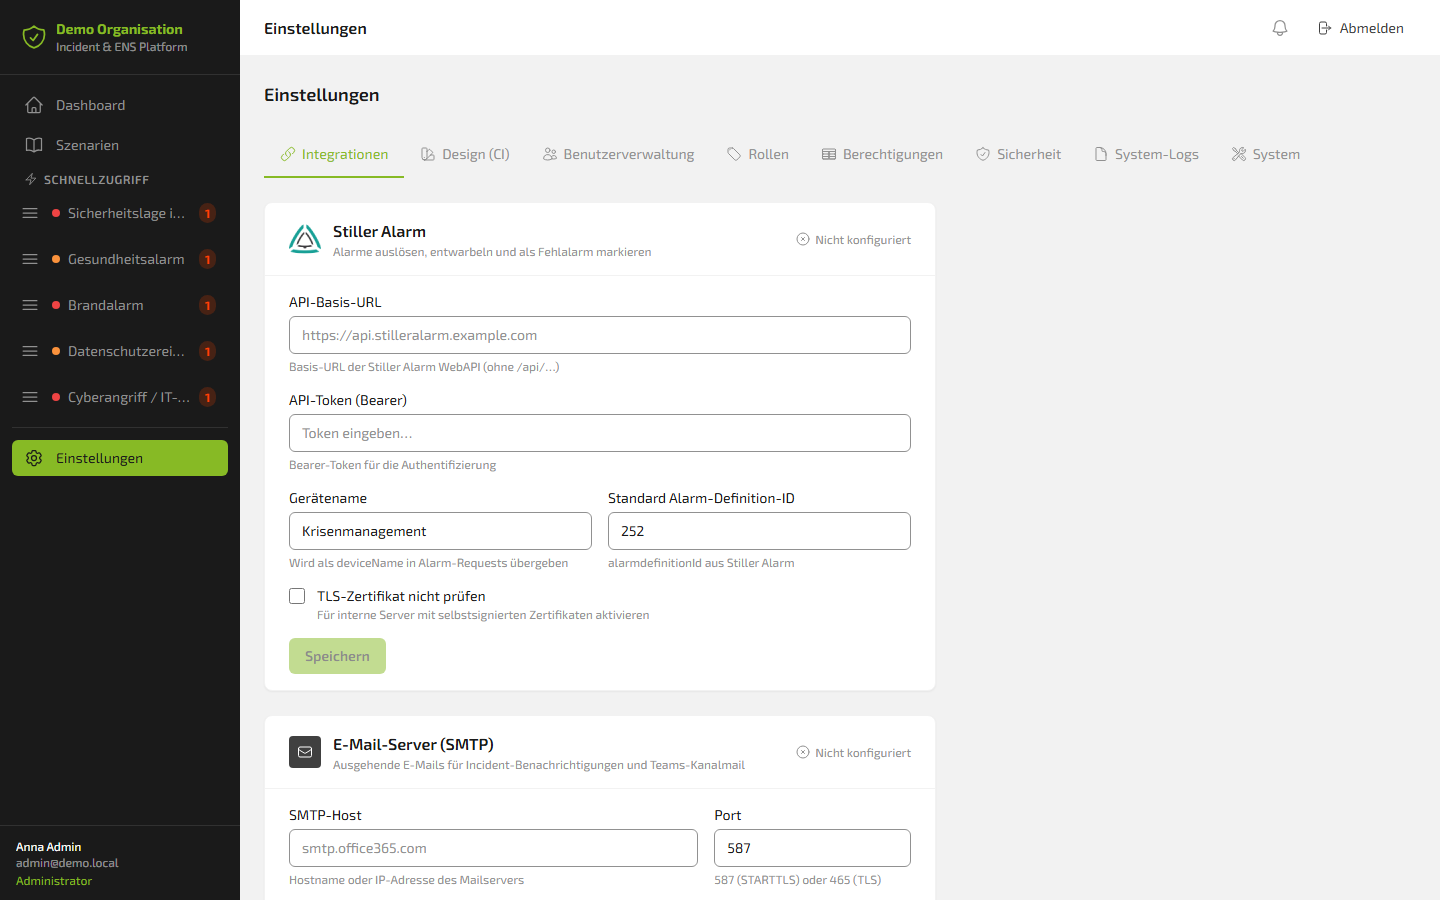This screenshot has height=900, width=1440.
Task: View the System-Logs tab
Action: [1146, 154]
